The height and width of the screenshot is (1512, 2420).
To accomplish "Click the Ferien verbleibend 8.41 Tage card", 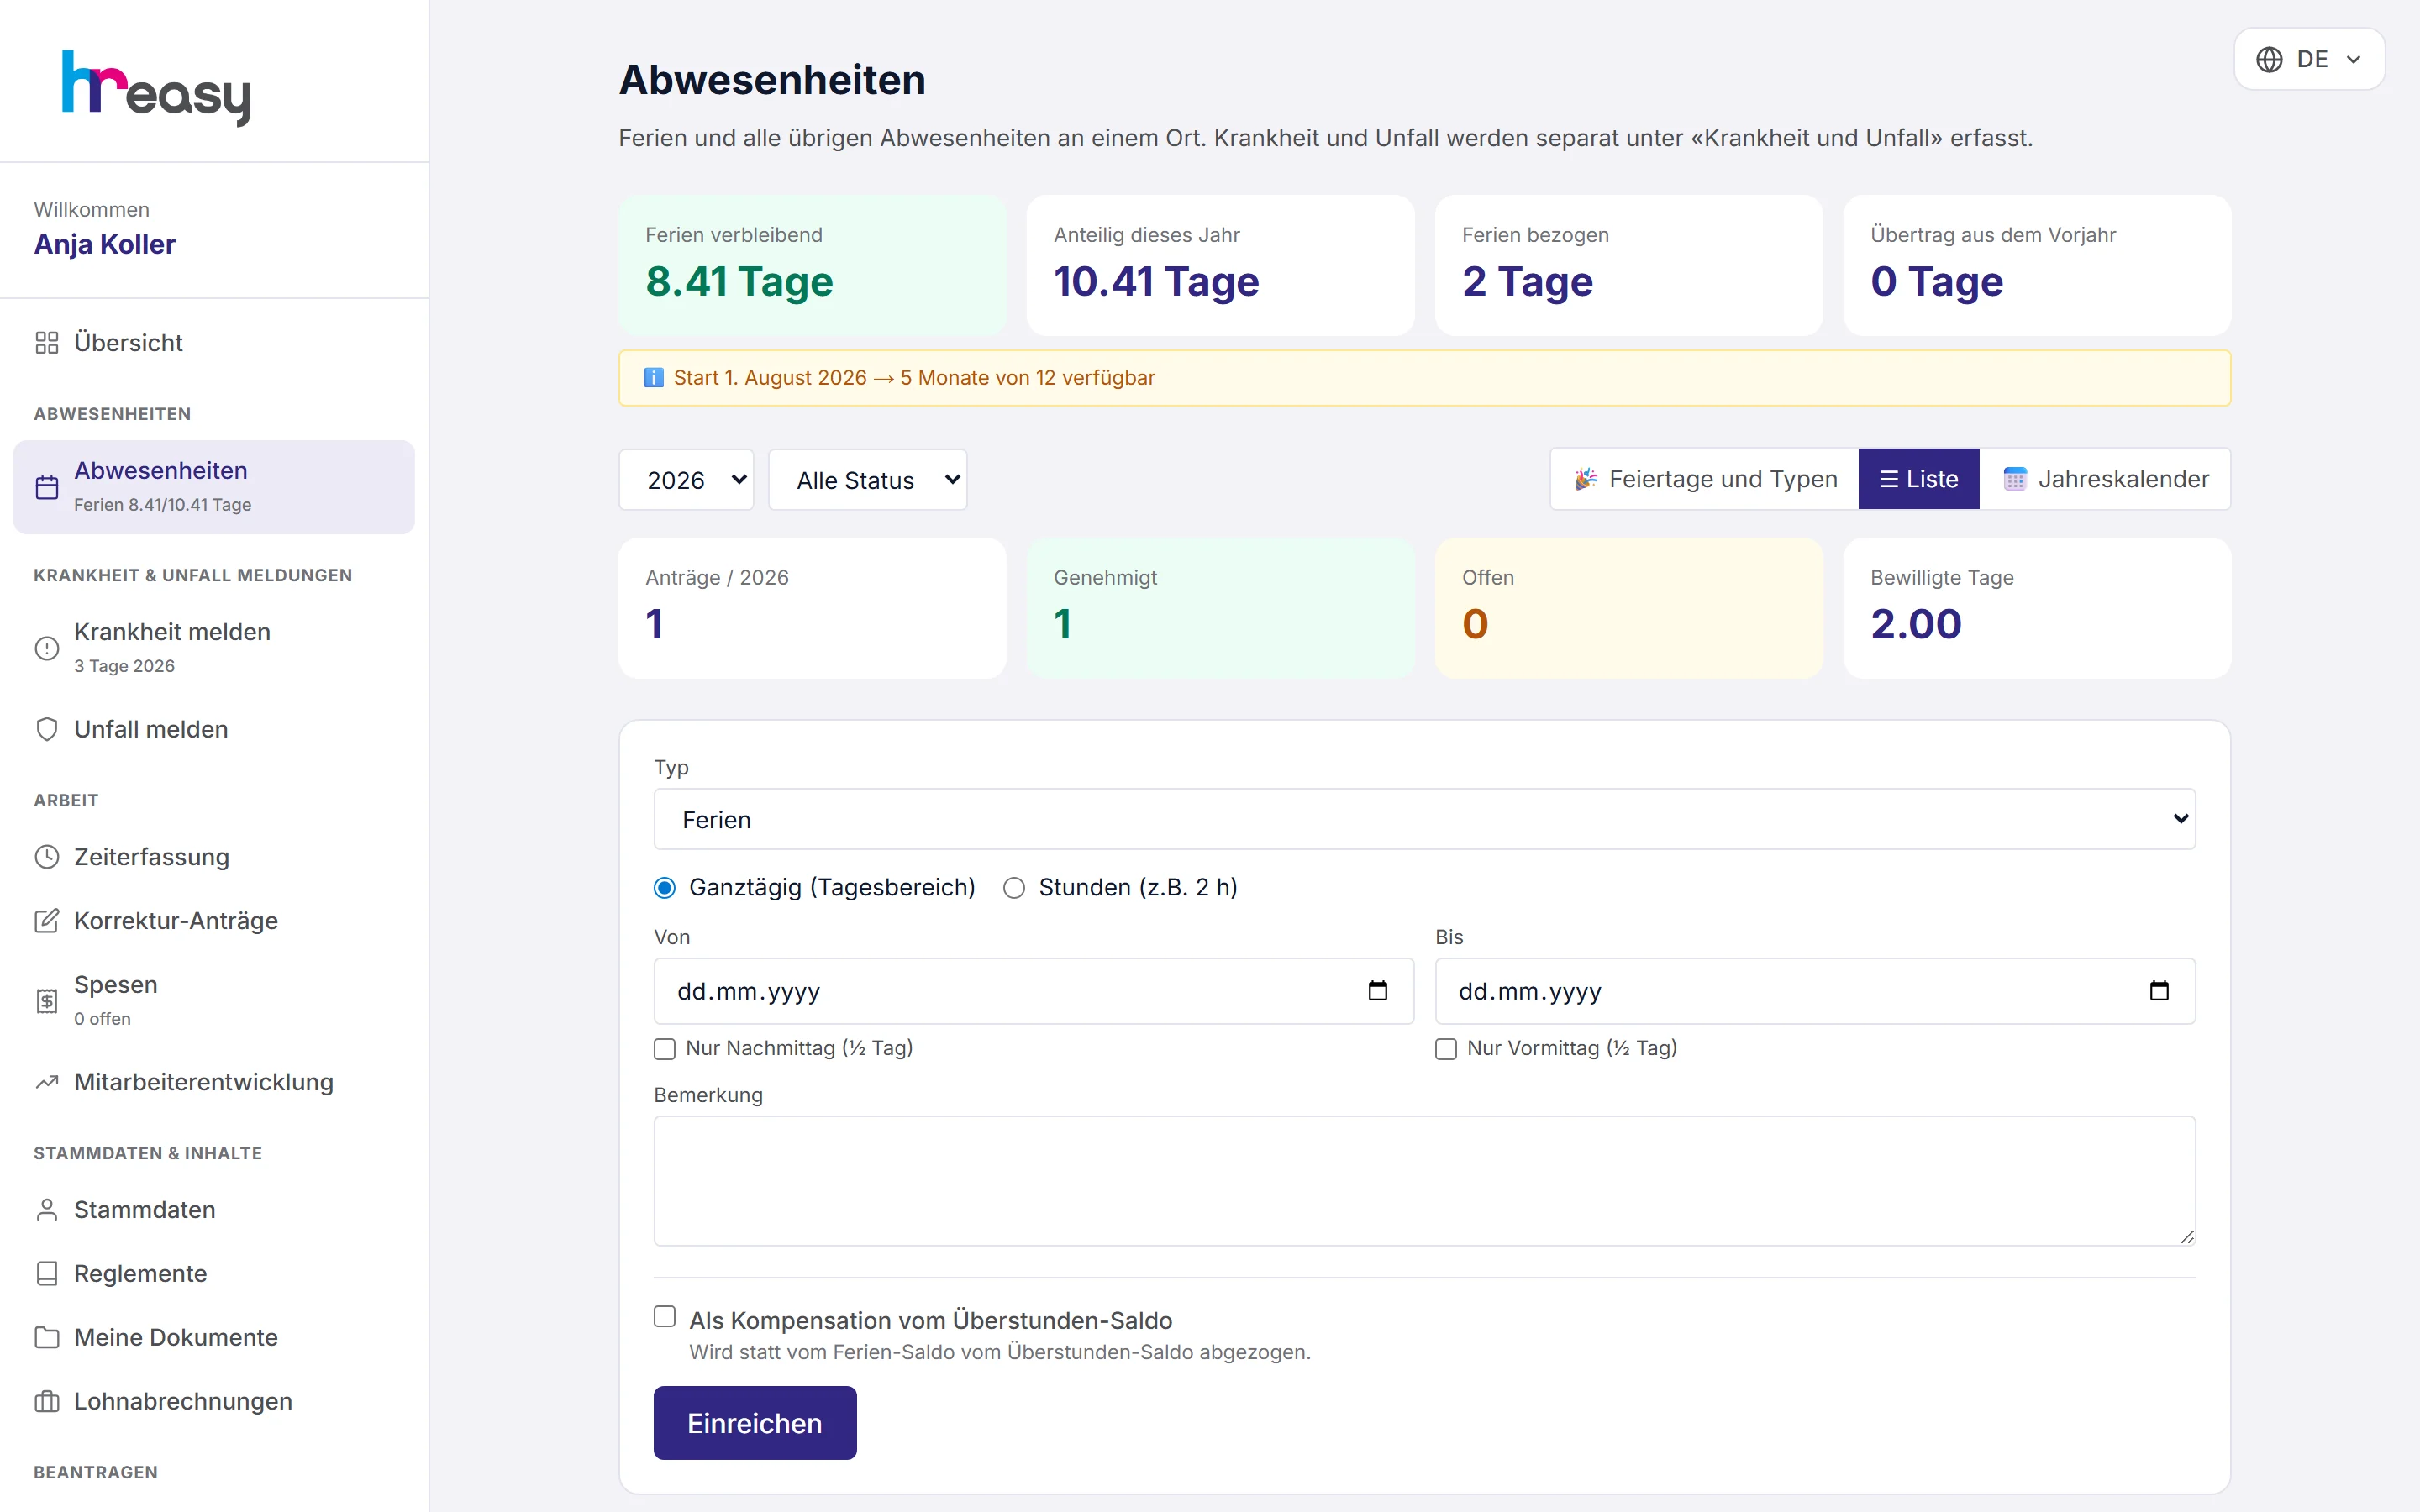I will tap(812, 265).
